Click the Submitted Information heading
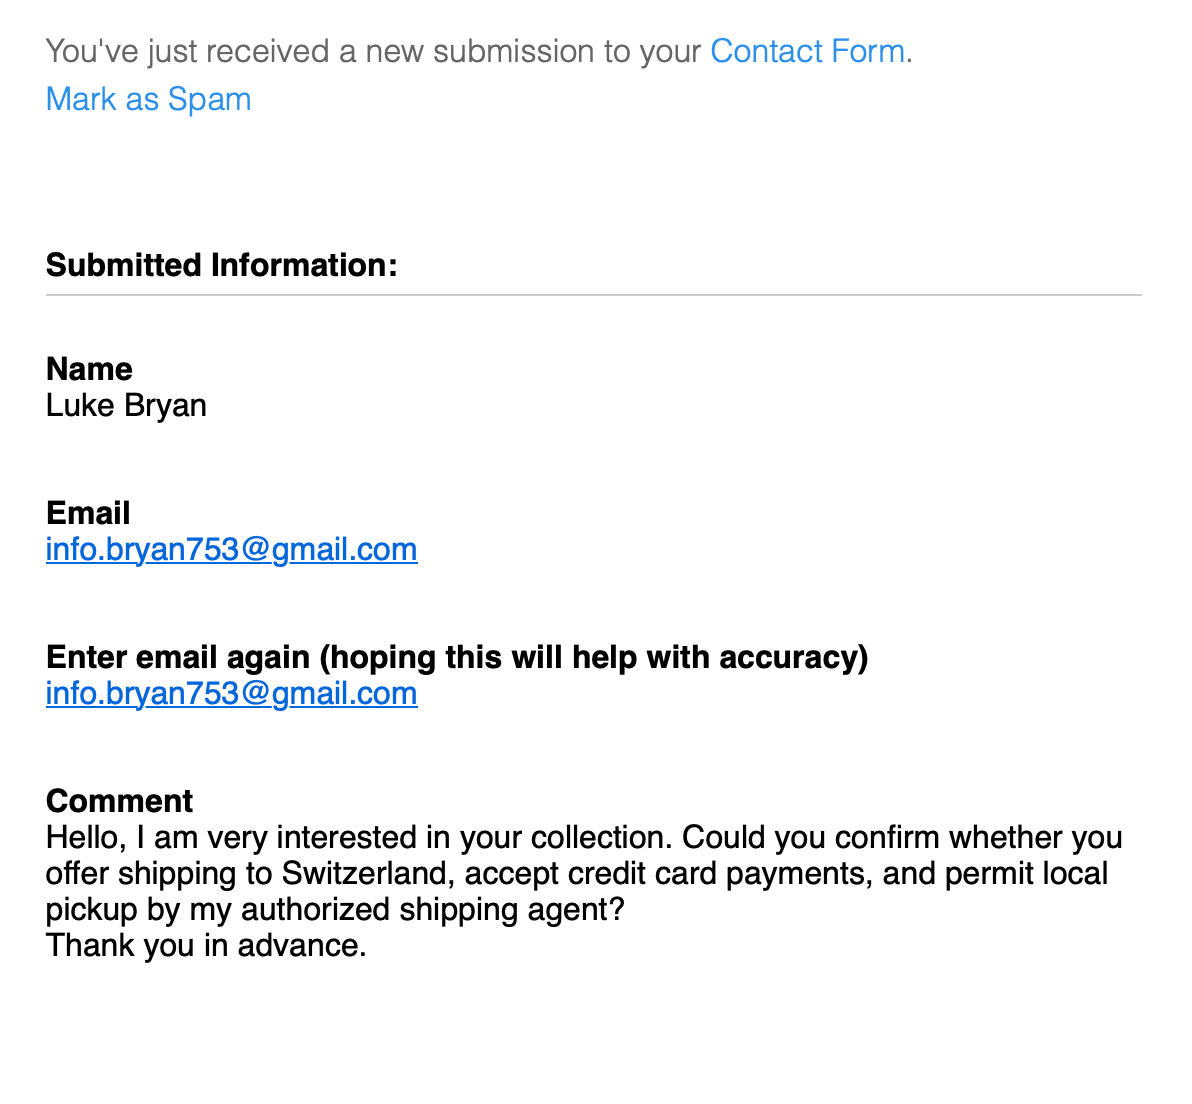Image resolution: width=1192 pixels, height=1104 pixels. tap(221, 265)
